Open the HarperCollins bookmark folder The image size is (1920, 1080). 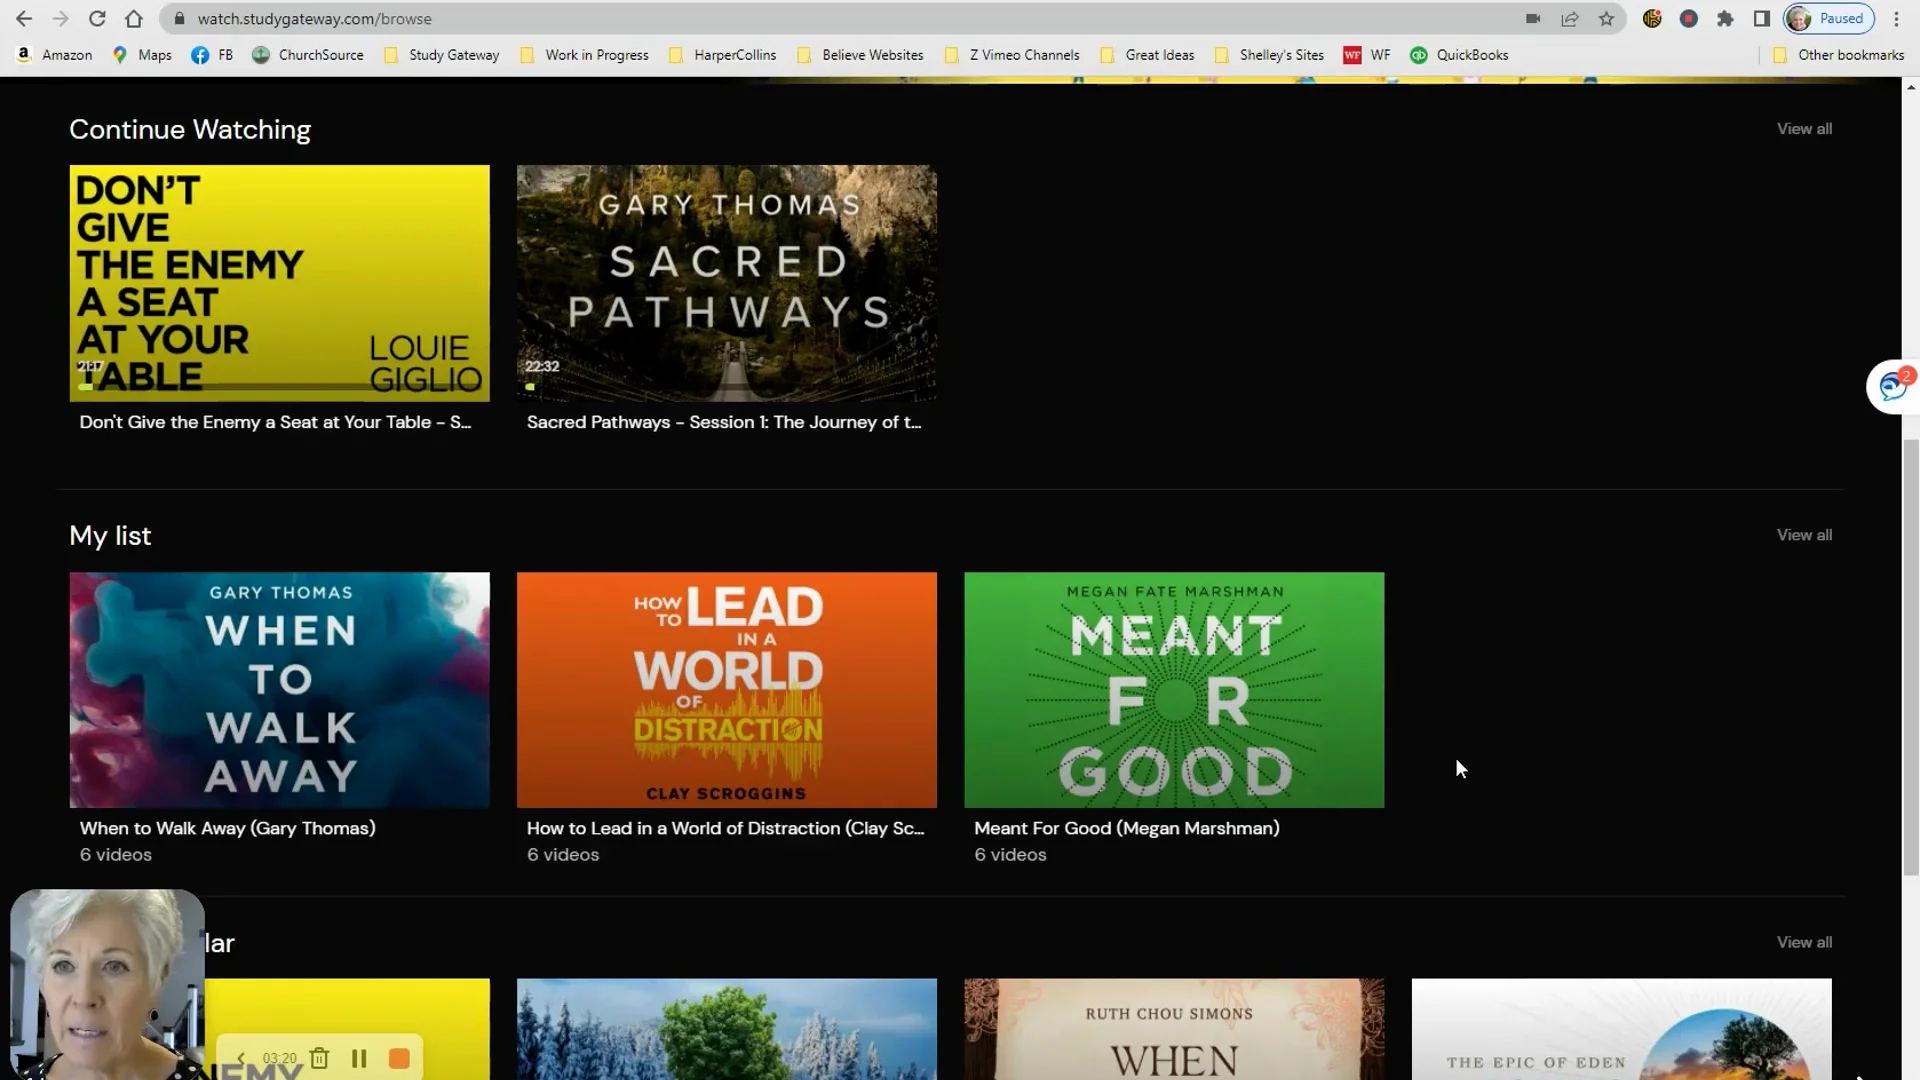723,55
